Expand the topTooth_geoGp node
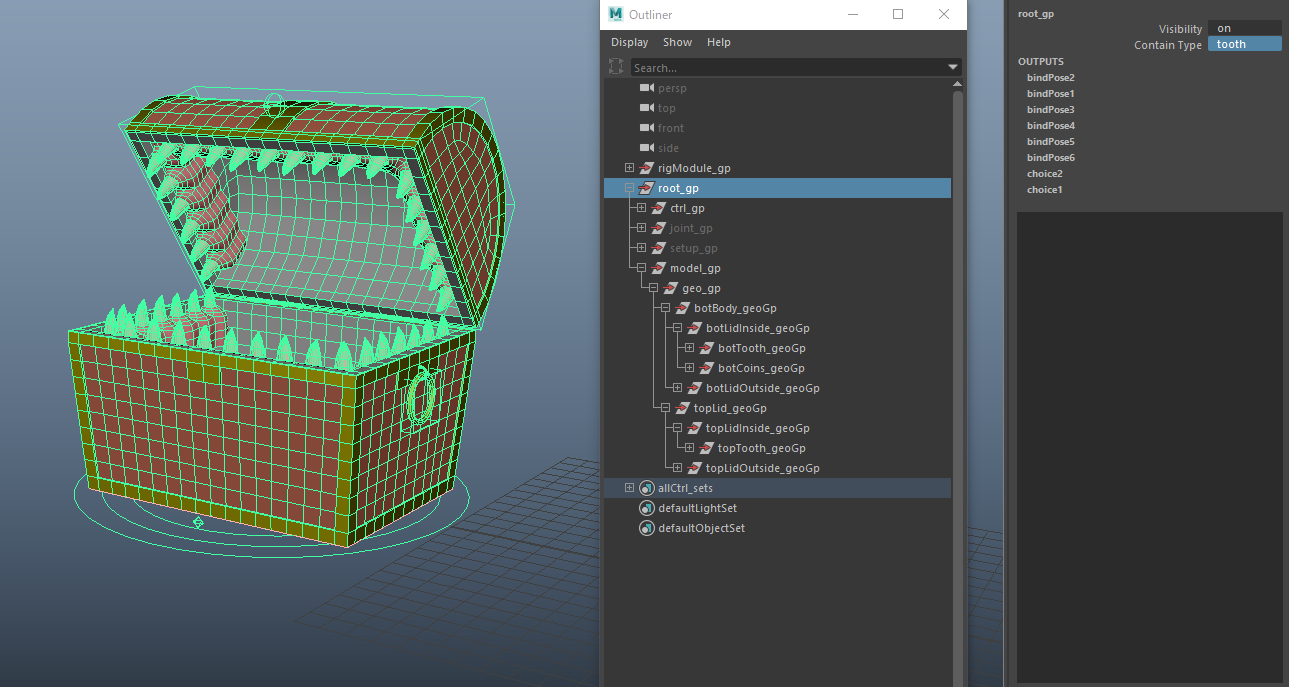Screen dimensions: 1289x687 (x=689, y=448)
